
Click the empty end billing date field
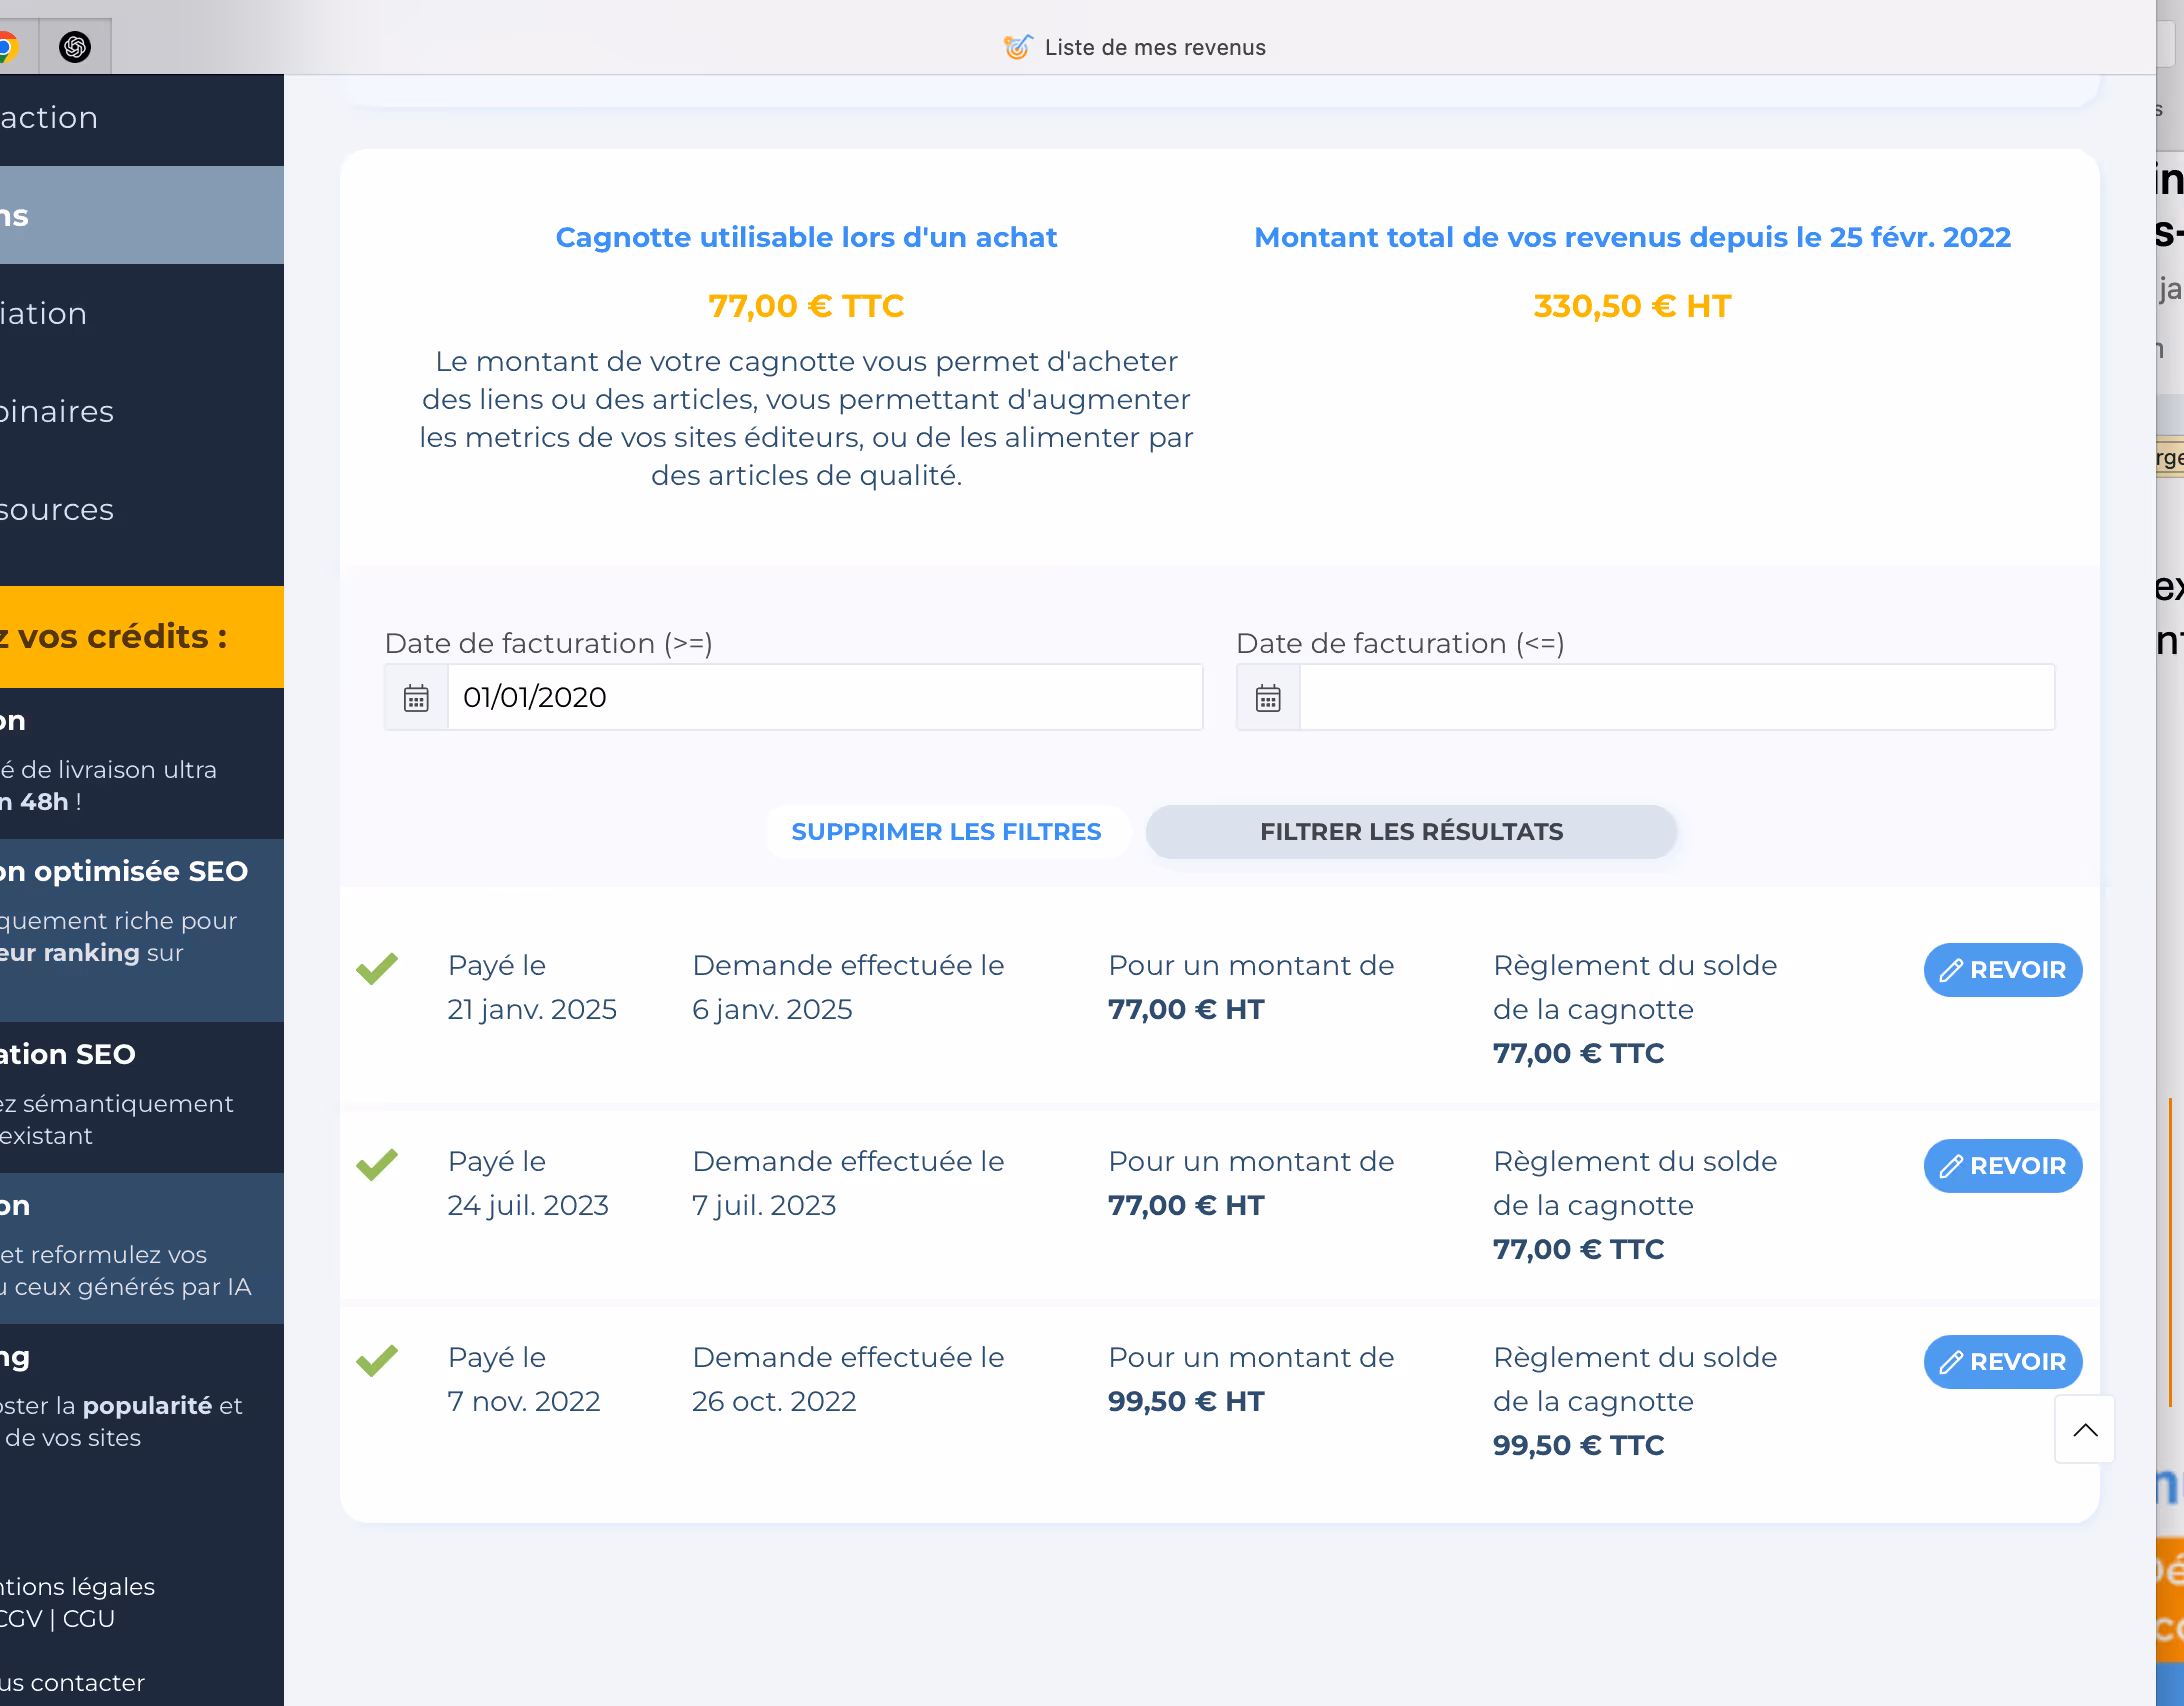tap(1676, 698)
